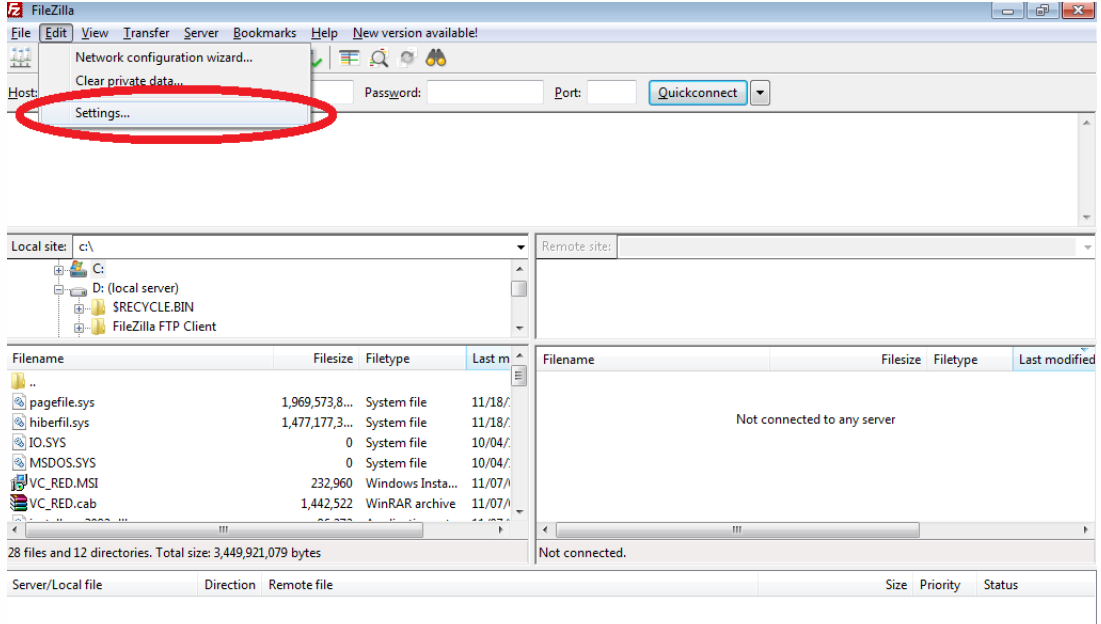Click the synchronized browsing toolbar icon

pyautogui.click(x=407, y=58)
